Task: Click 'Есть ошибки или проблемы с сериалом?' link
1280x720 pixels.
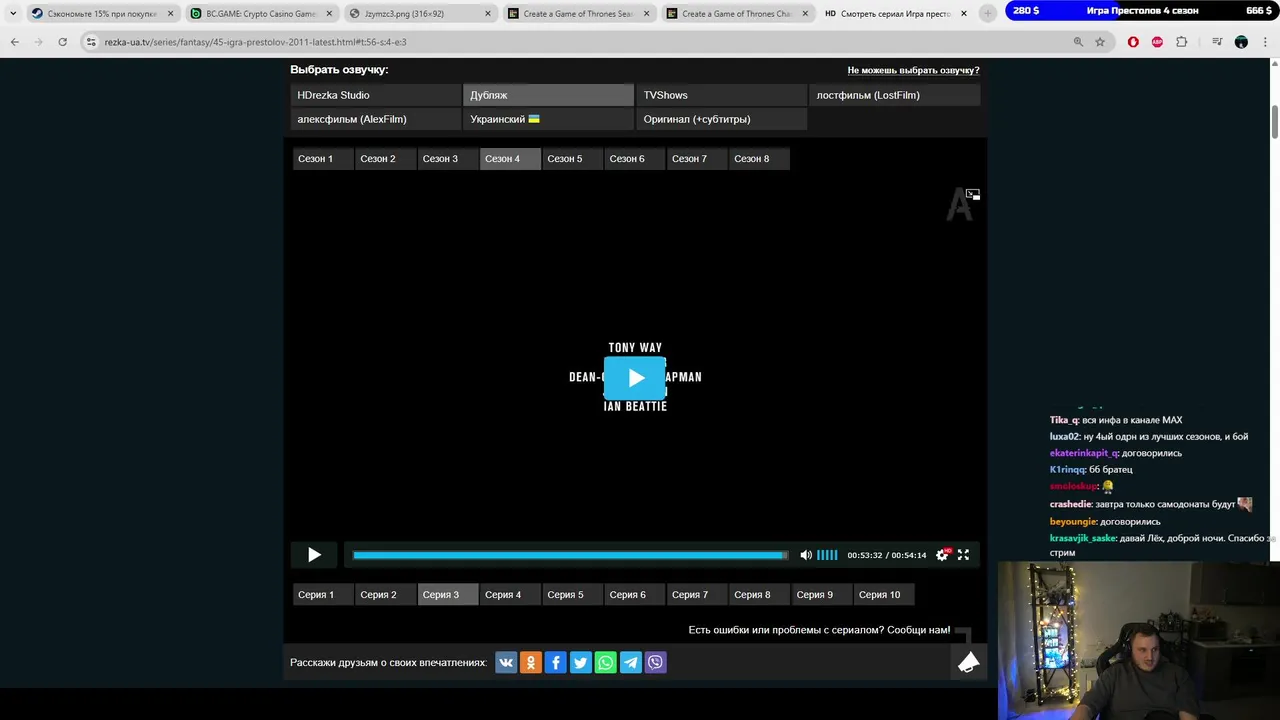Action: point(819,630)
